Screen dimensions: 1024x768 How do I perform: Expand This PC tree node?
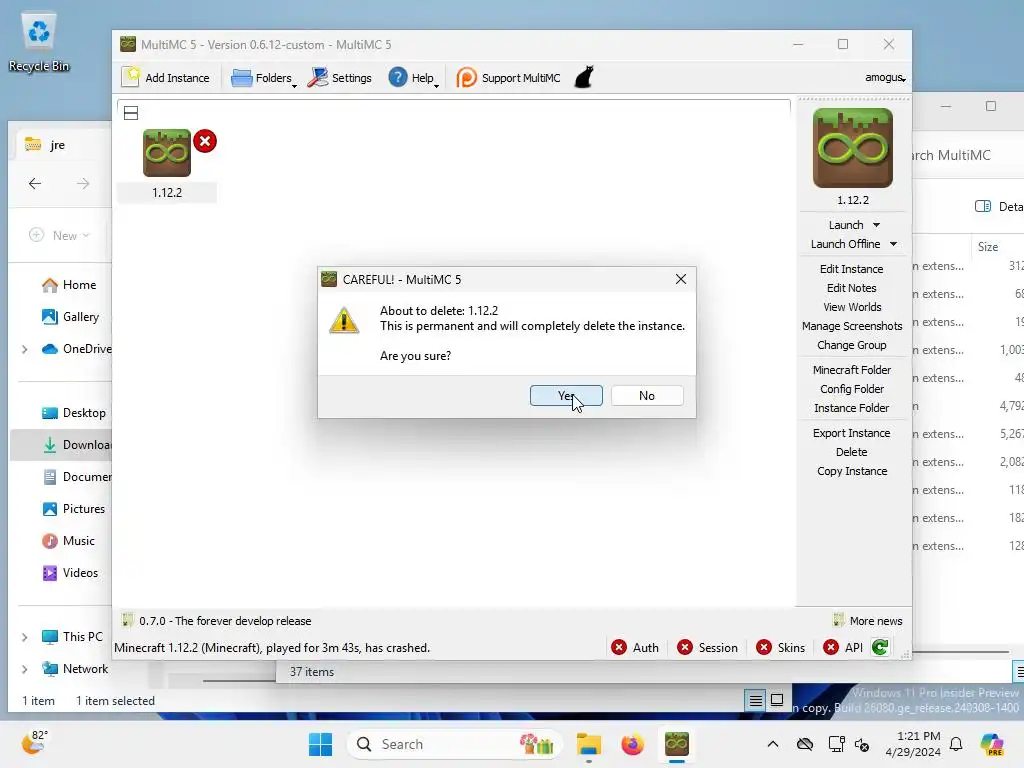click(24, 637)
